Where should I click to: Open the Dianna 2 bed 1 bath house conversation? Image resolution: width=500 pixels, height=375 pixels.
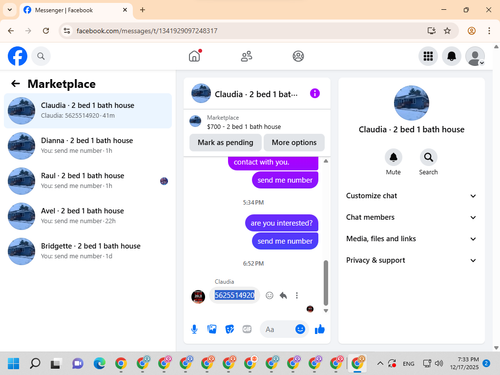pos(88,146)
